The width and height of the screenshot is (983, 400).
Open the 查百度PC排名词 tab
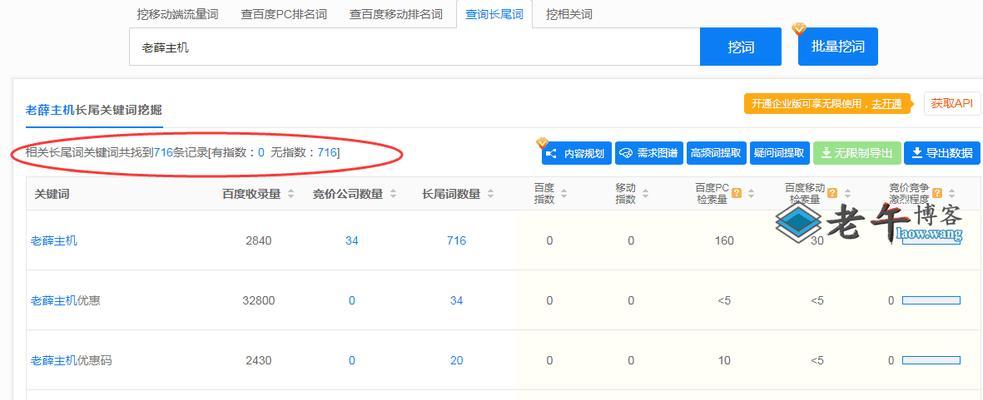[284, 14]
